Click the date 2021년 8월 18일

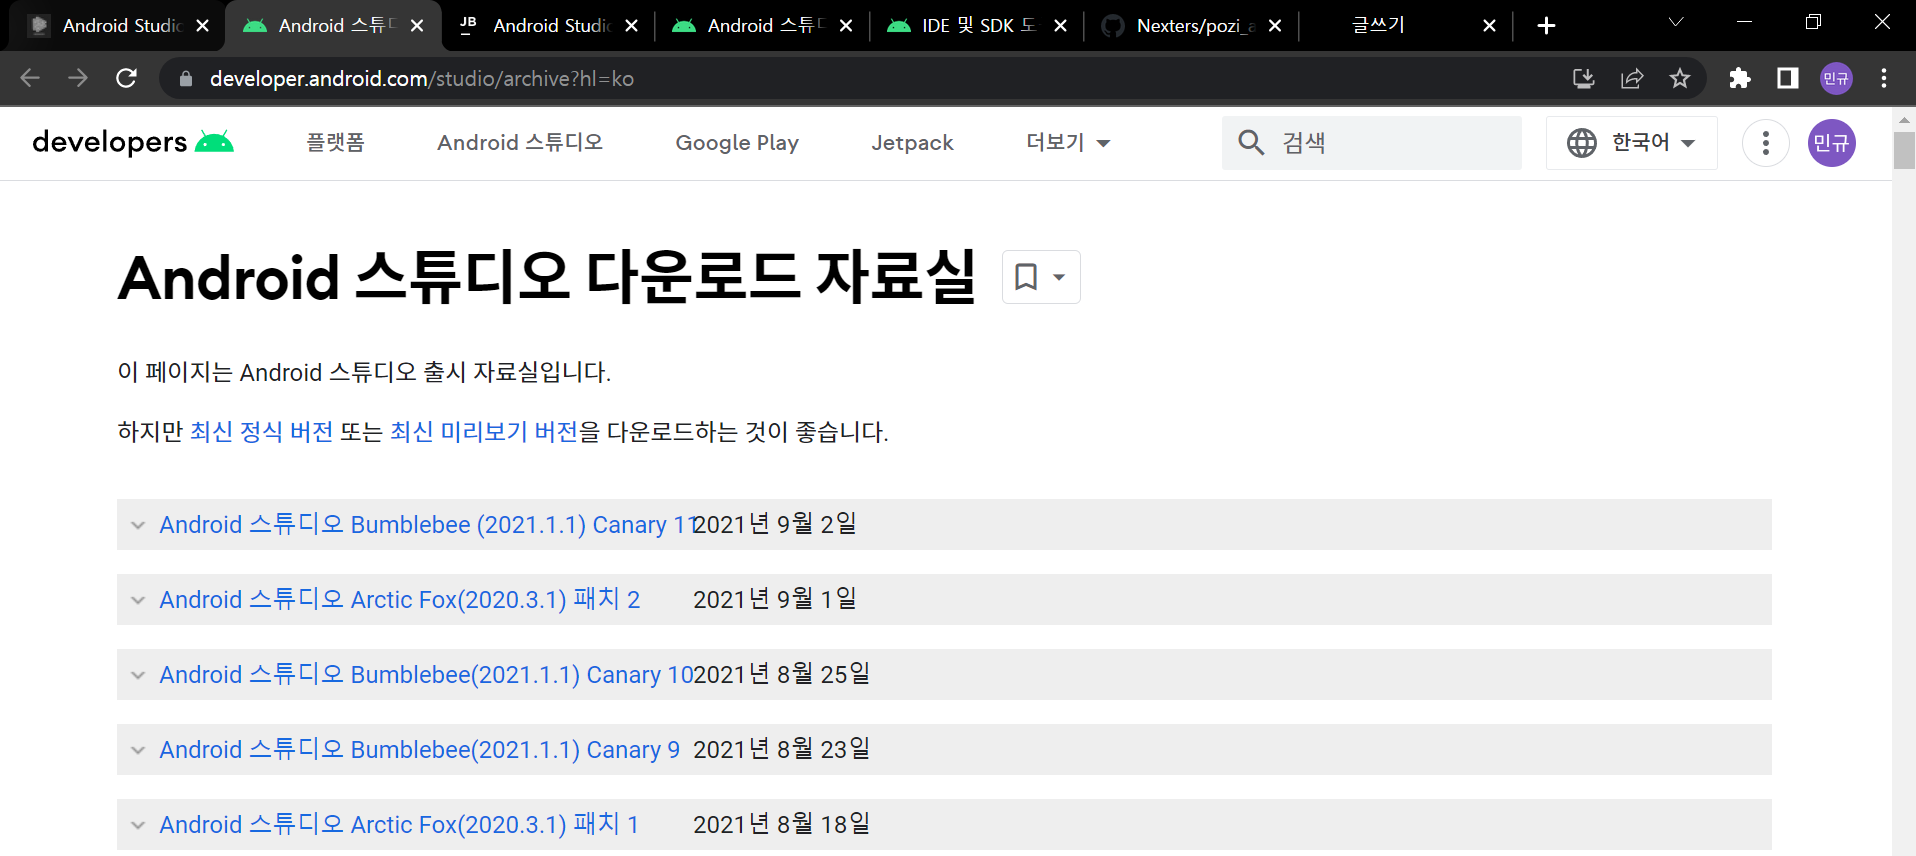[782, 824]
